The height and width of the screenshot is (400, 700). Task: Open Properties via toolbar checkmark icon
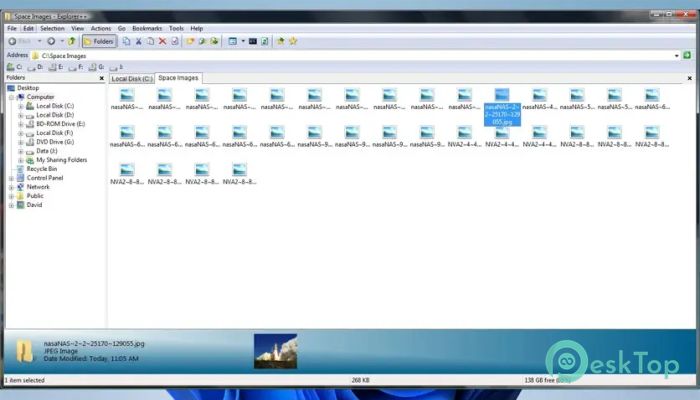pos(175,41)
